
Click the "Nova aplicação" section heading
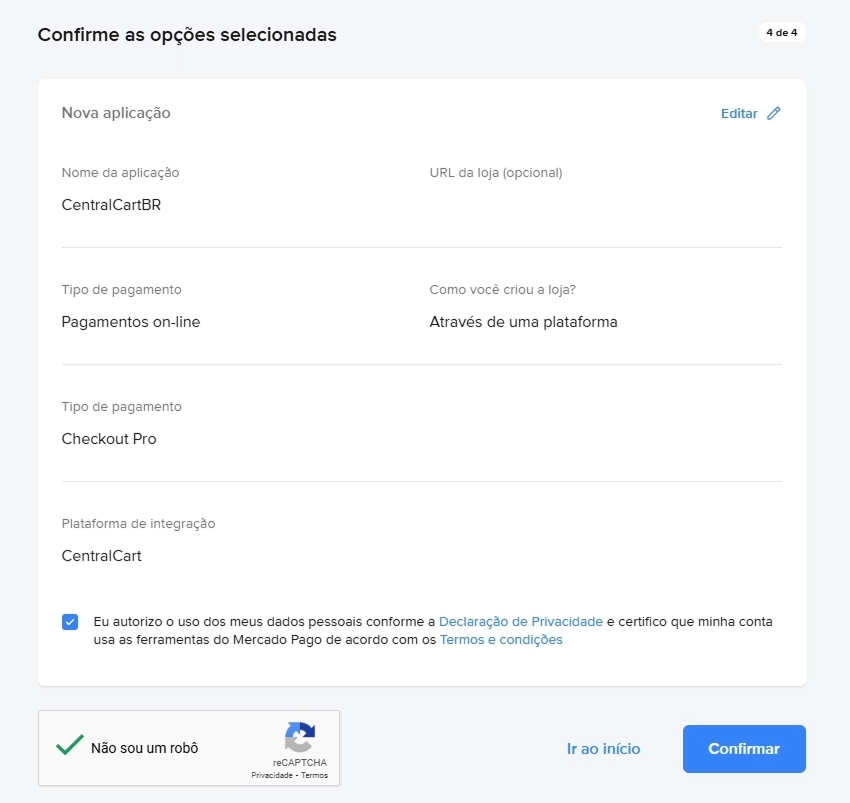coord(117,112)
